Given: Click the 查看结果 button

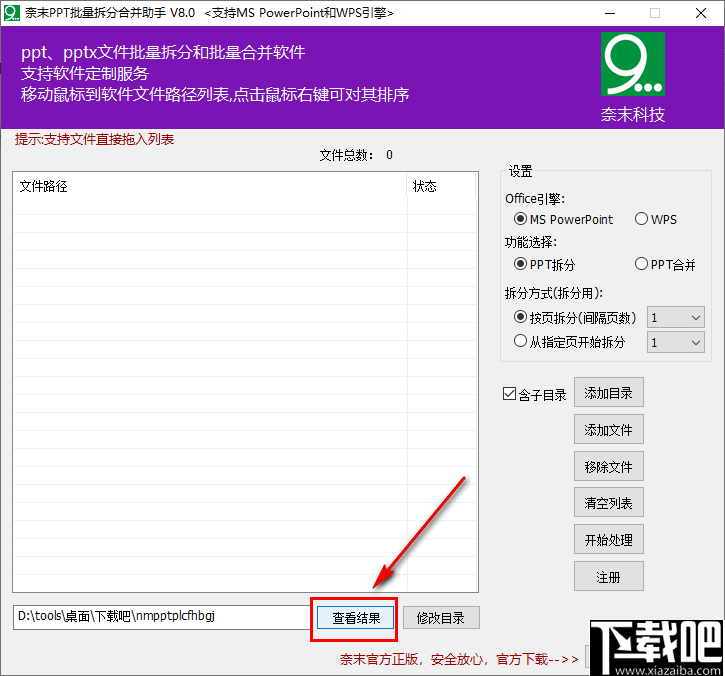Looking at the screenshot, I should tap(355, 618).
